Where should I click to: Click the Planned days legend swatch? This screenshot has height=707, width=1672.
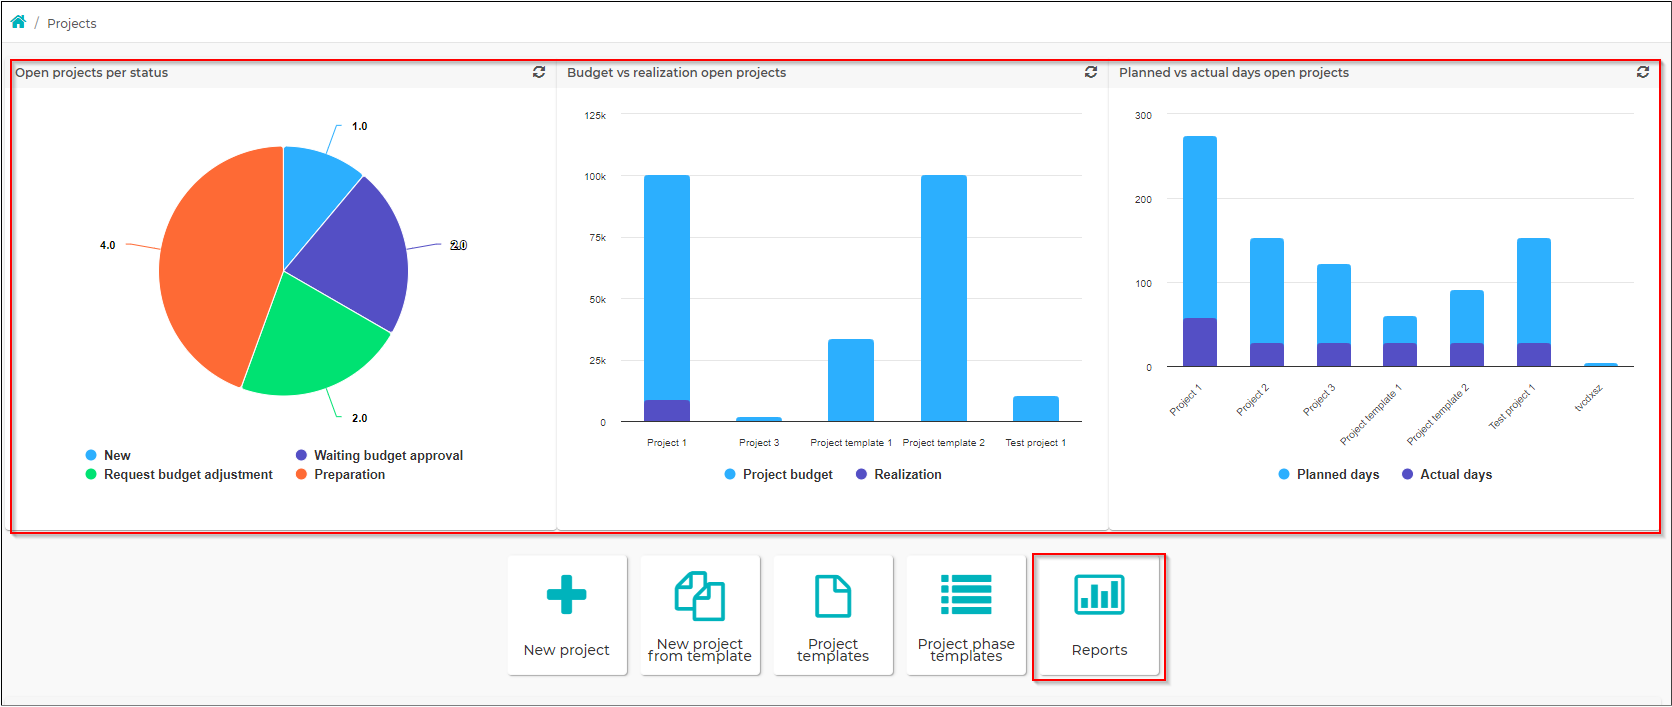[1284, 474]
